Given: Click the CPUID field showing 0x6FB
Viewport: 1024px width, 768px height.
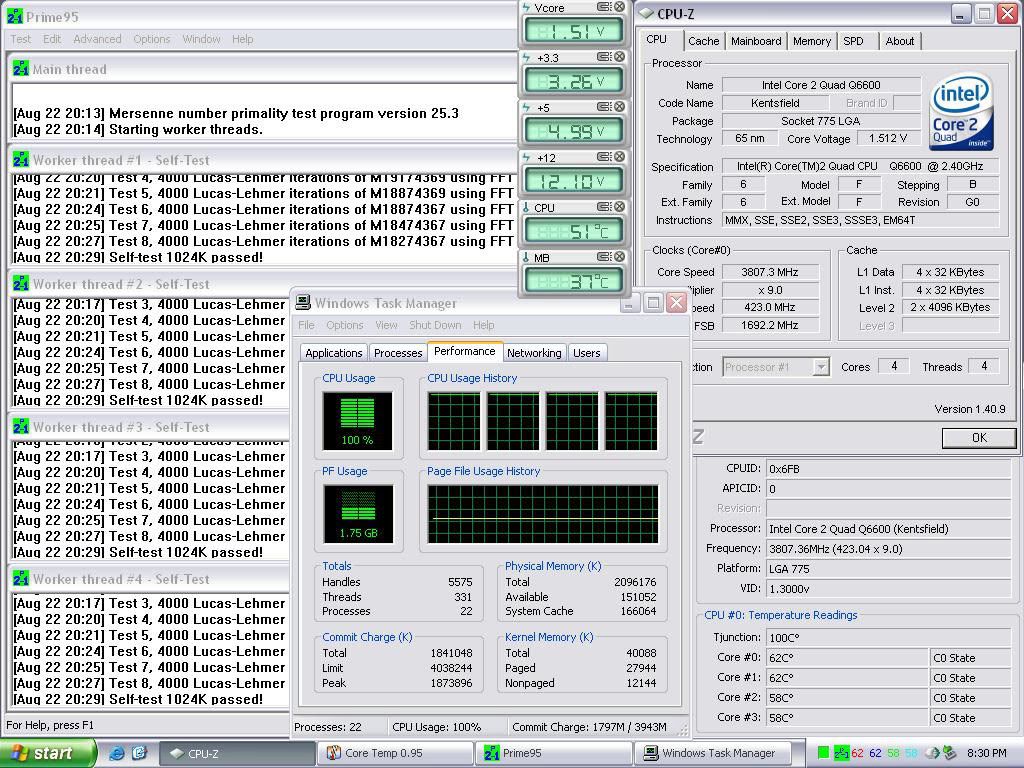Looking at the screenshot, I should [x=888, y=469].
